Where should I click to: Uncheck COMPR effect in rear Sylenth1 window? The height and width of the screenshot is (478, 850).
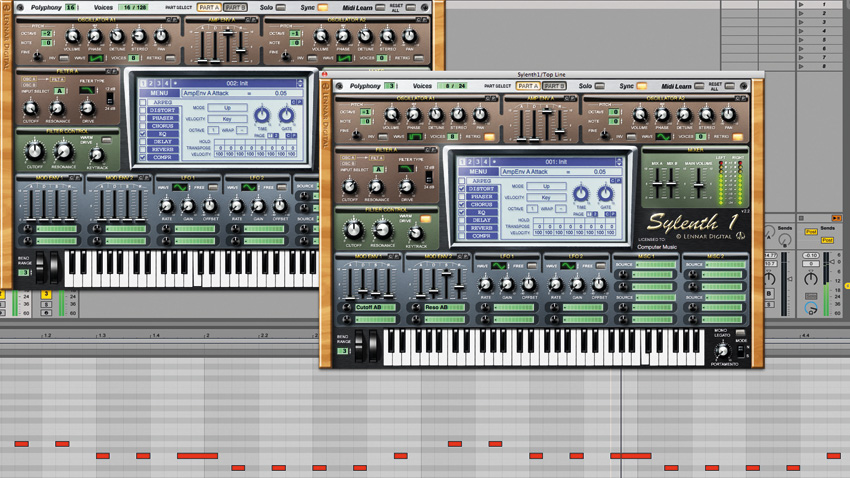(x=143, y=157)
